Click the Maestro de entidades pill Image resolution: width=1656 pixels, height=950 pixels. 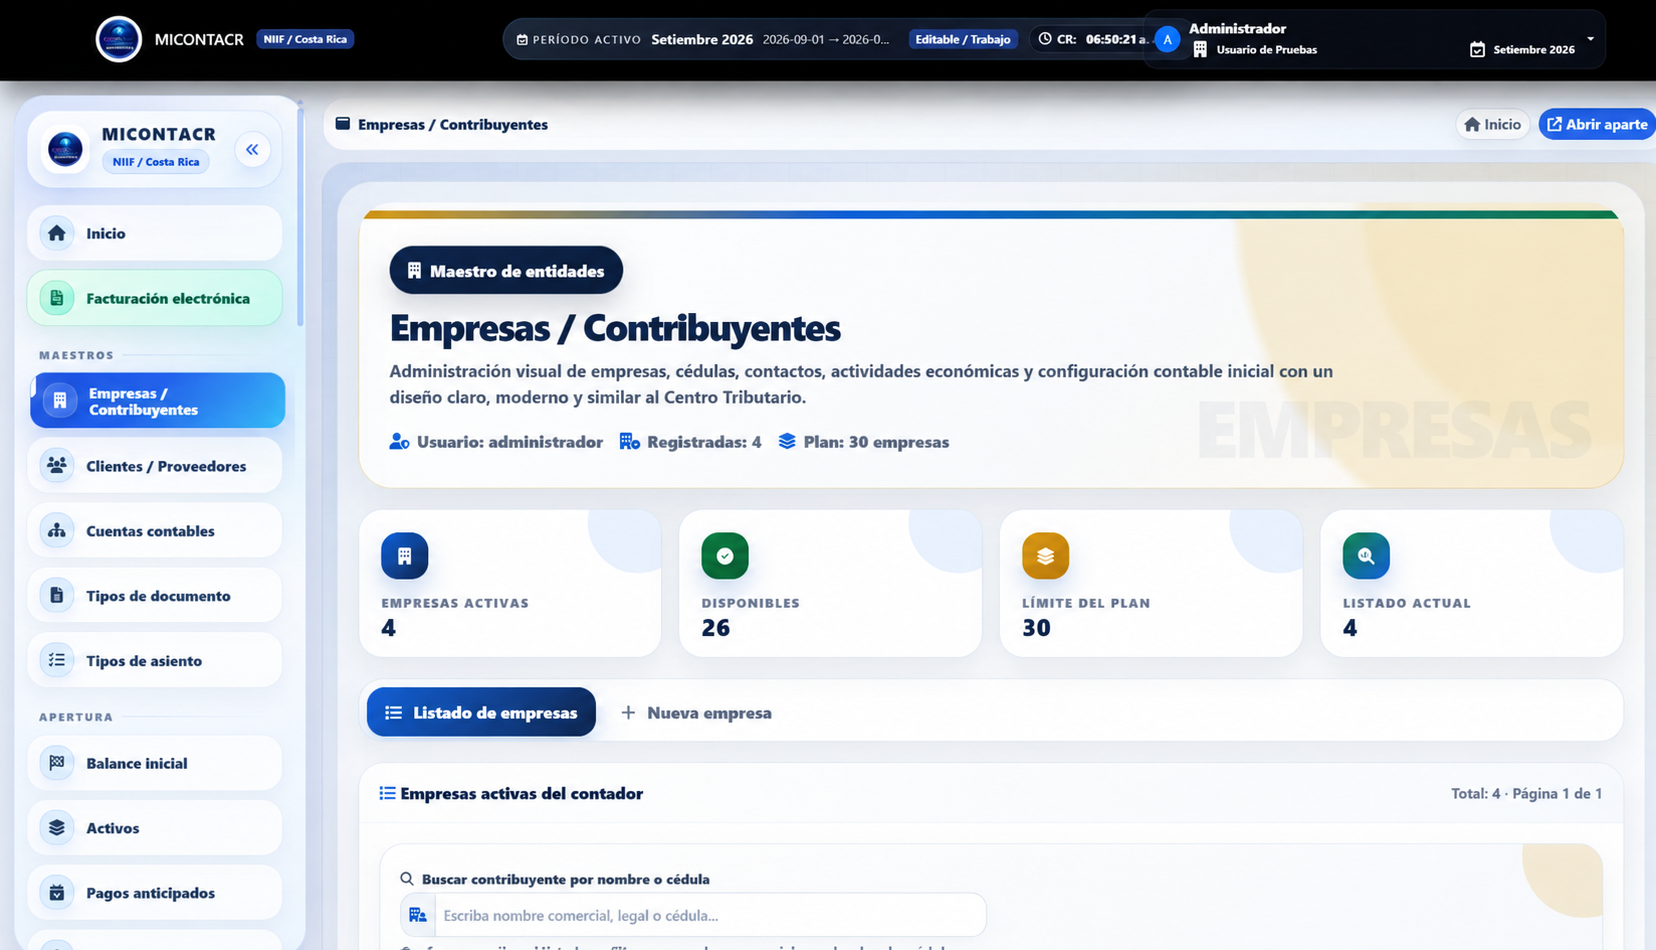click(506, 271)
